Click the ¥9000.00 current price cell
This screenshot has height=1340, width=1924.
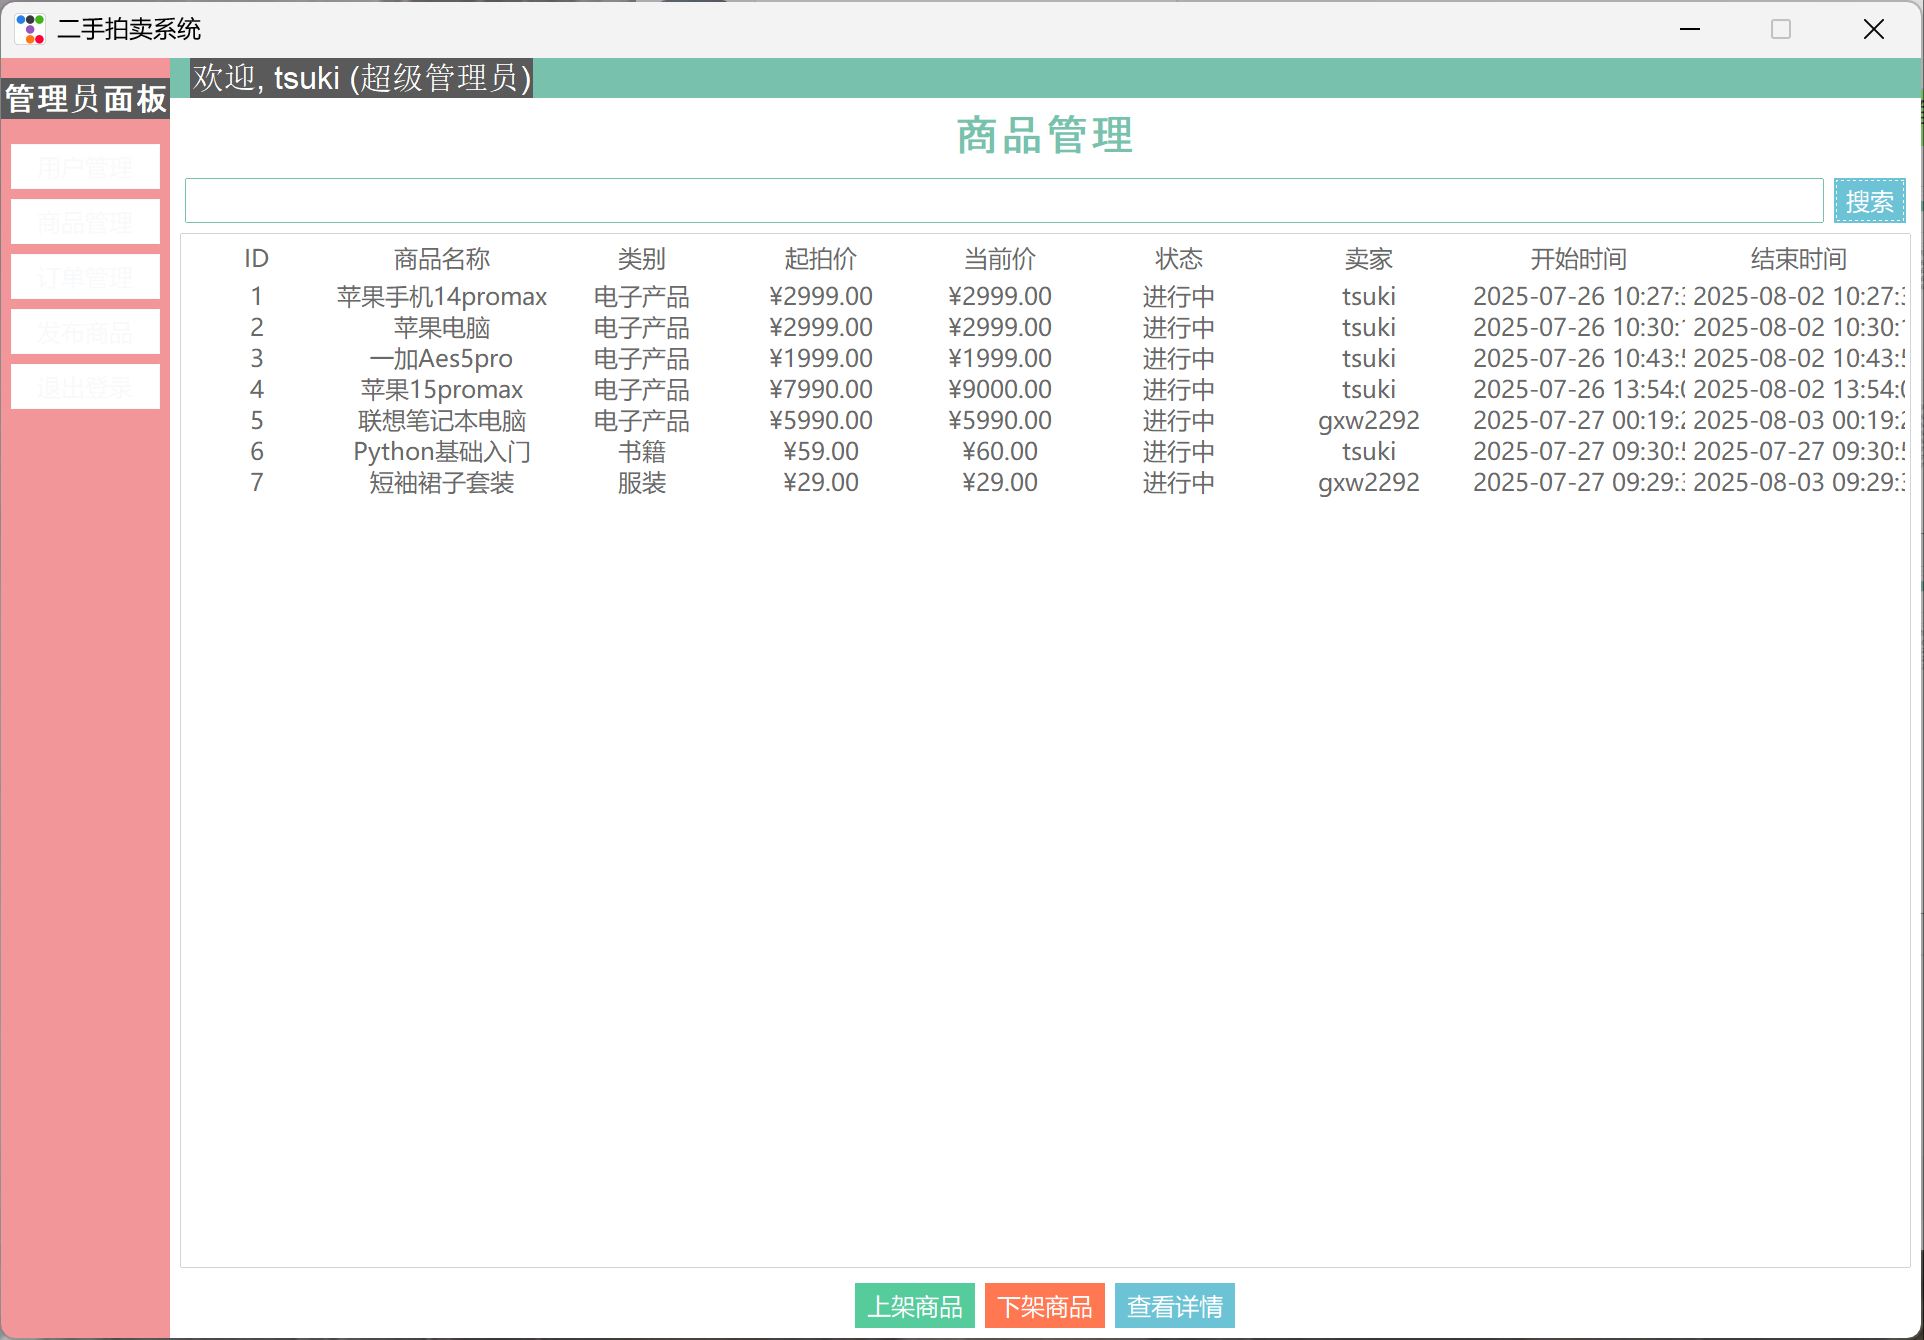tap(1000, 390)
